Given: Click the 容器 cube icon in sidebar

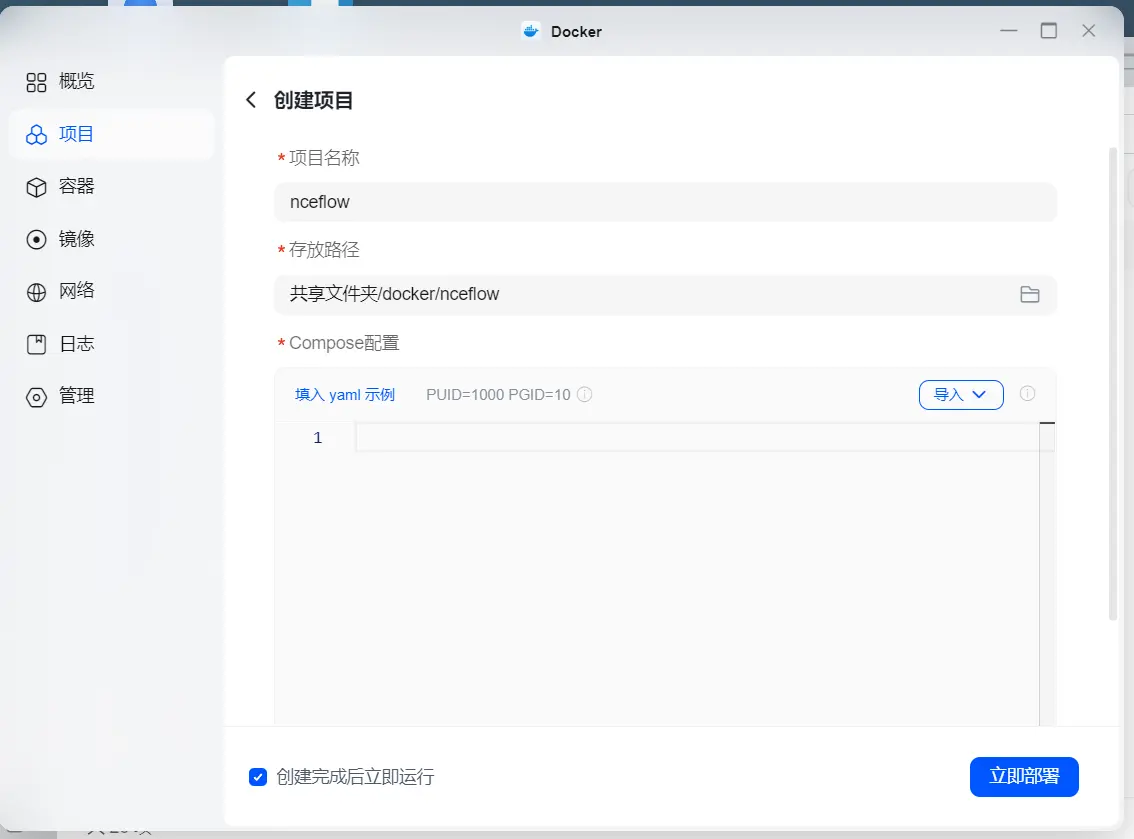Looking at the screenshot, I should click(x=36, y=187).
